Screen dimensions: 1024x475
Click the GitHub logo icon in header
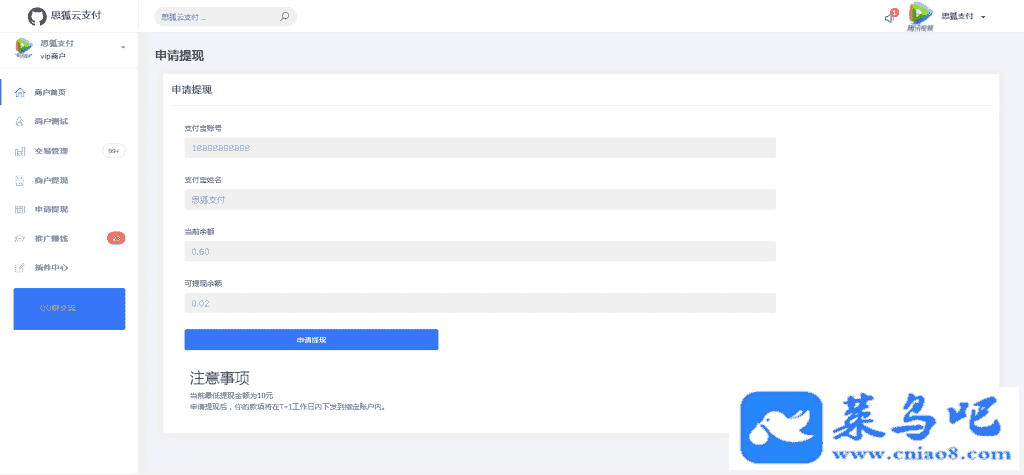point(37,16)
